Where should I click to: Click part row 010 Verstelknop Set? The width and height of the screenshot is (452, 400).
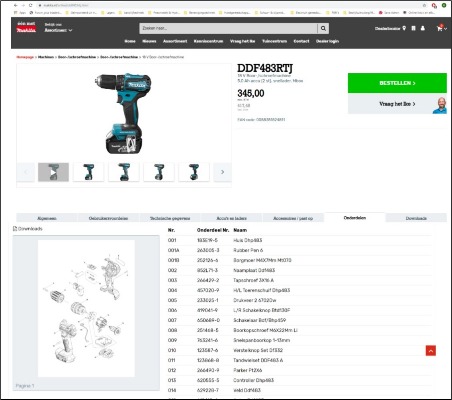pos(300,350)
